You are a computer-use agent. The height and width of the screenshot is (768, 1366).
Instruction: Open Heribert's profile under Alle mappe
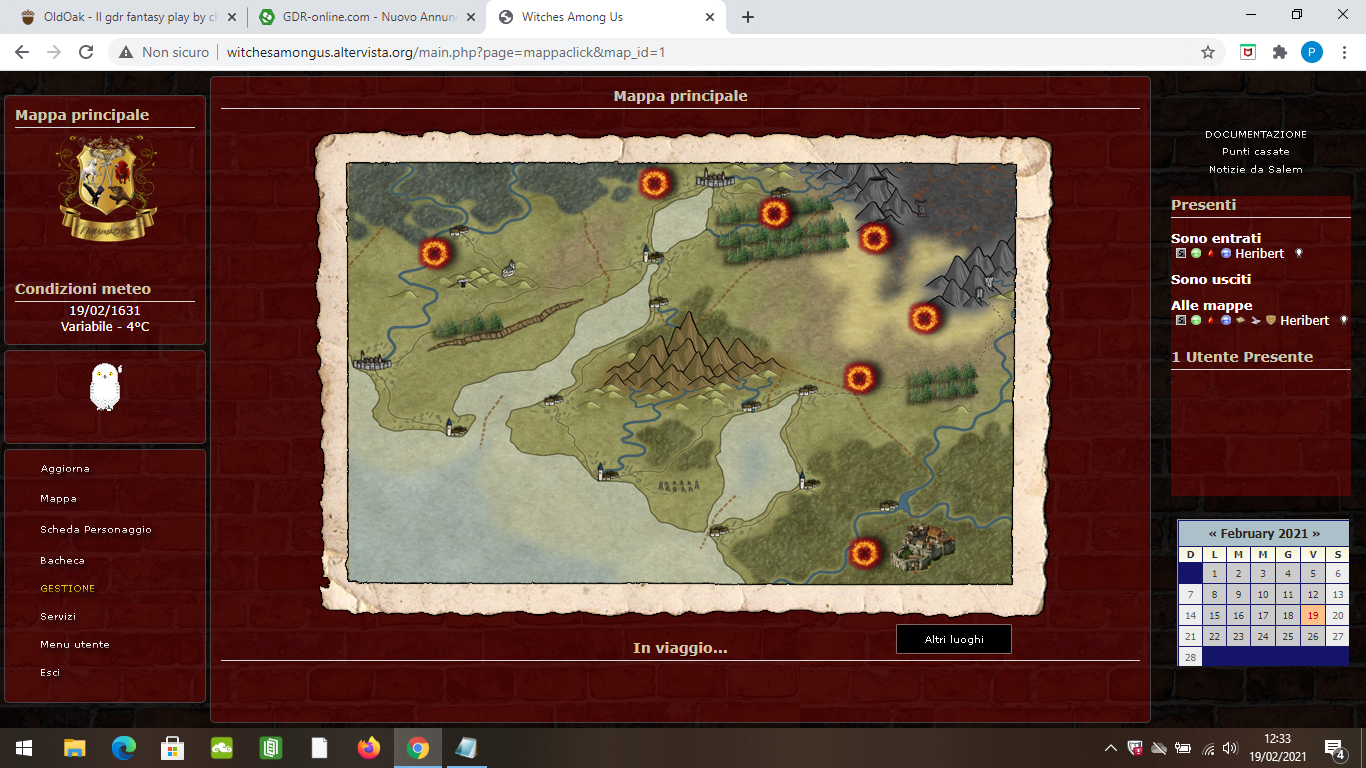1305,320
